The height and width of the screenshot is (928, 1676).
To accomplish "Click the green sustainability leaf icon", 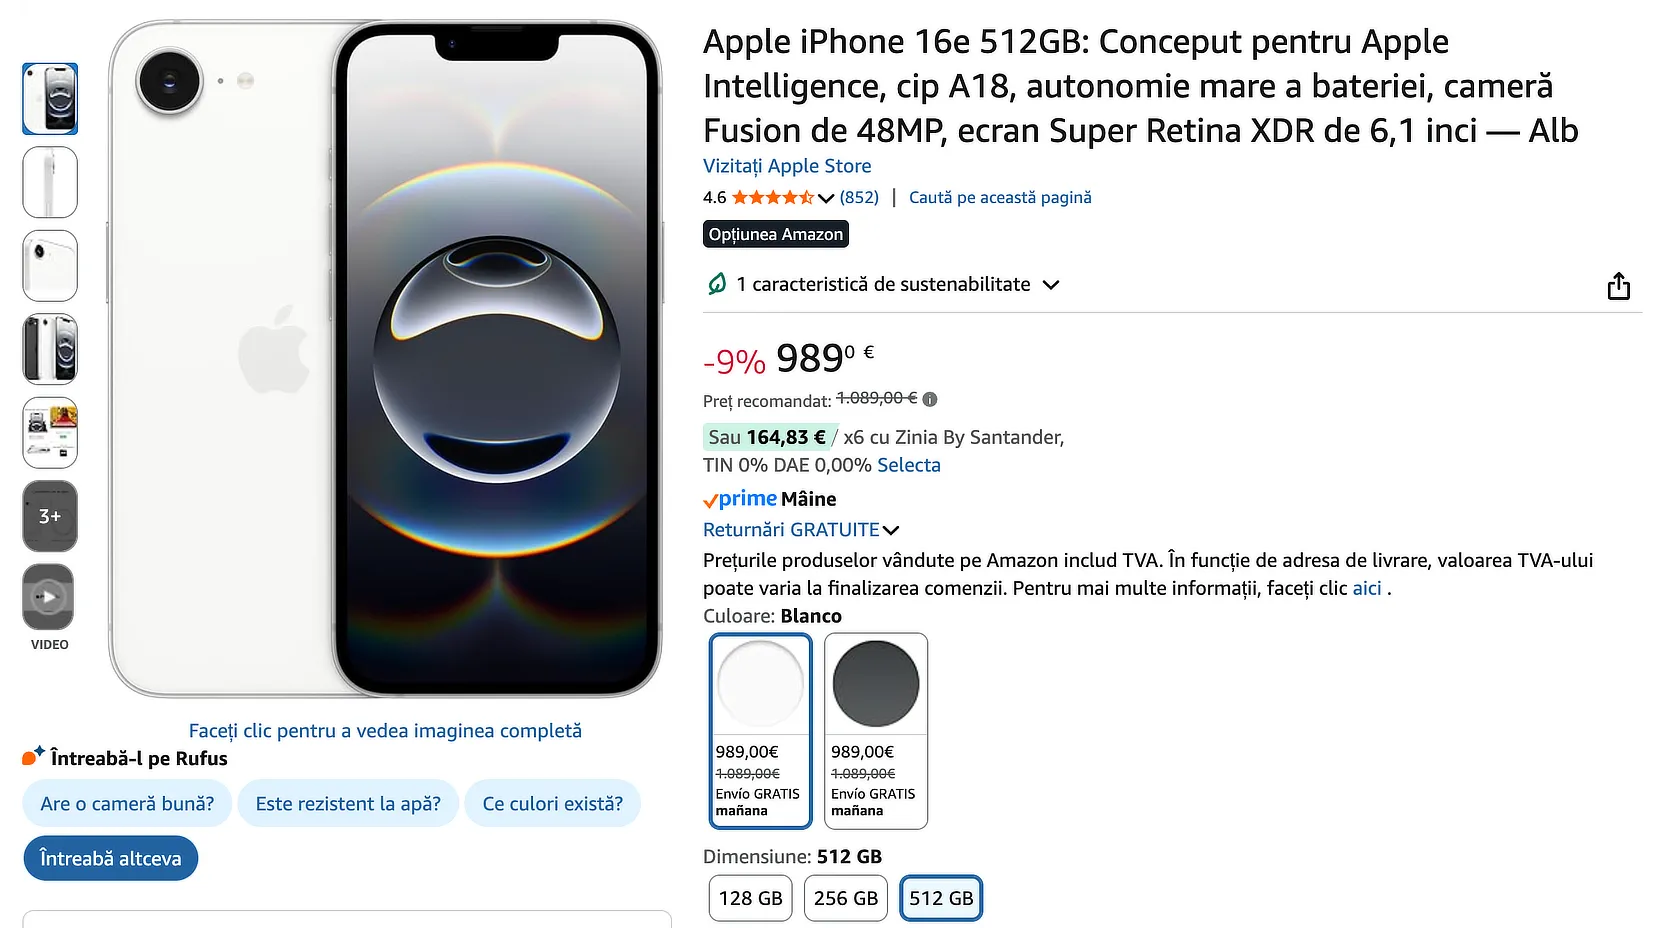I will click(717, 285).
